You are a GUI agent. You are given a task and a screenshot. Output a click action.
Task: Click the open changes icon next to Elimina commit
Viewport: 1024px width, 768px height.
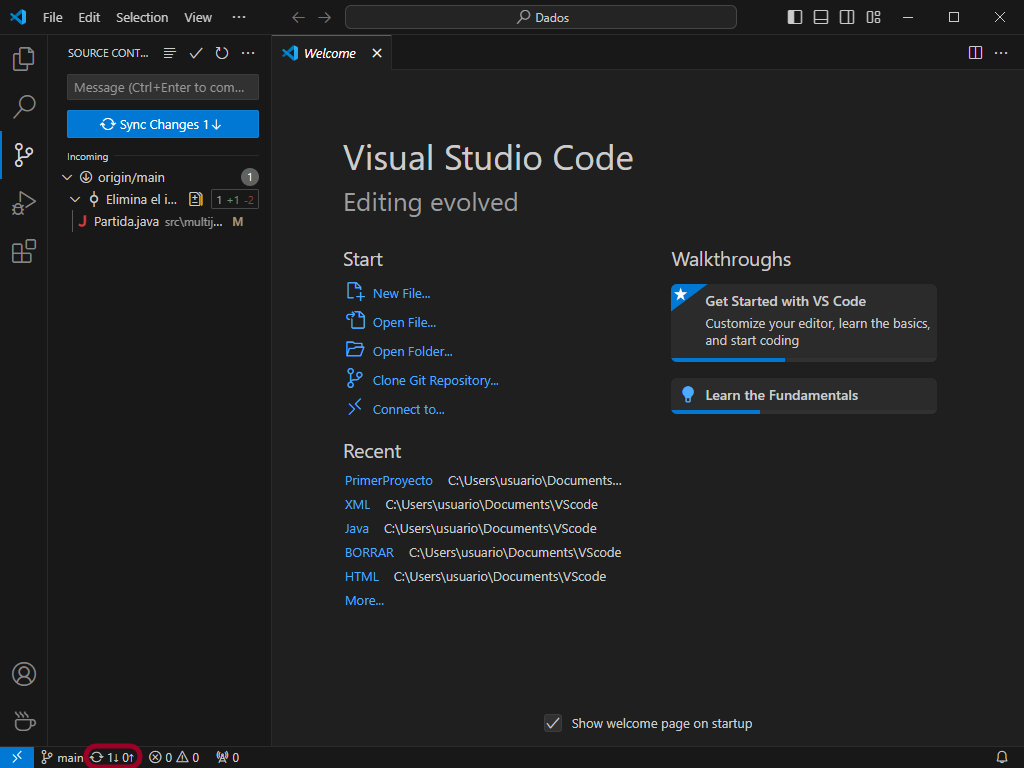click(x=195, y=199)
